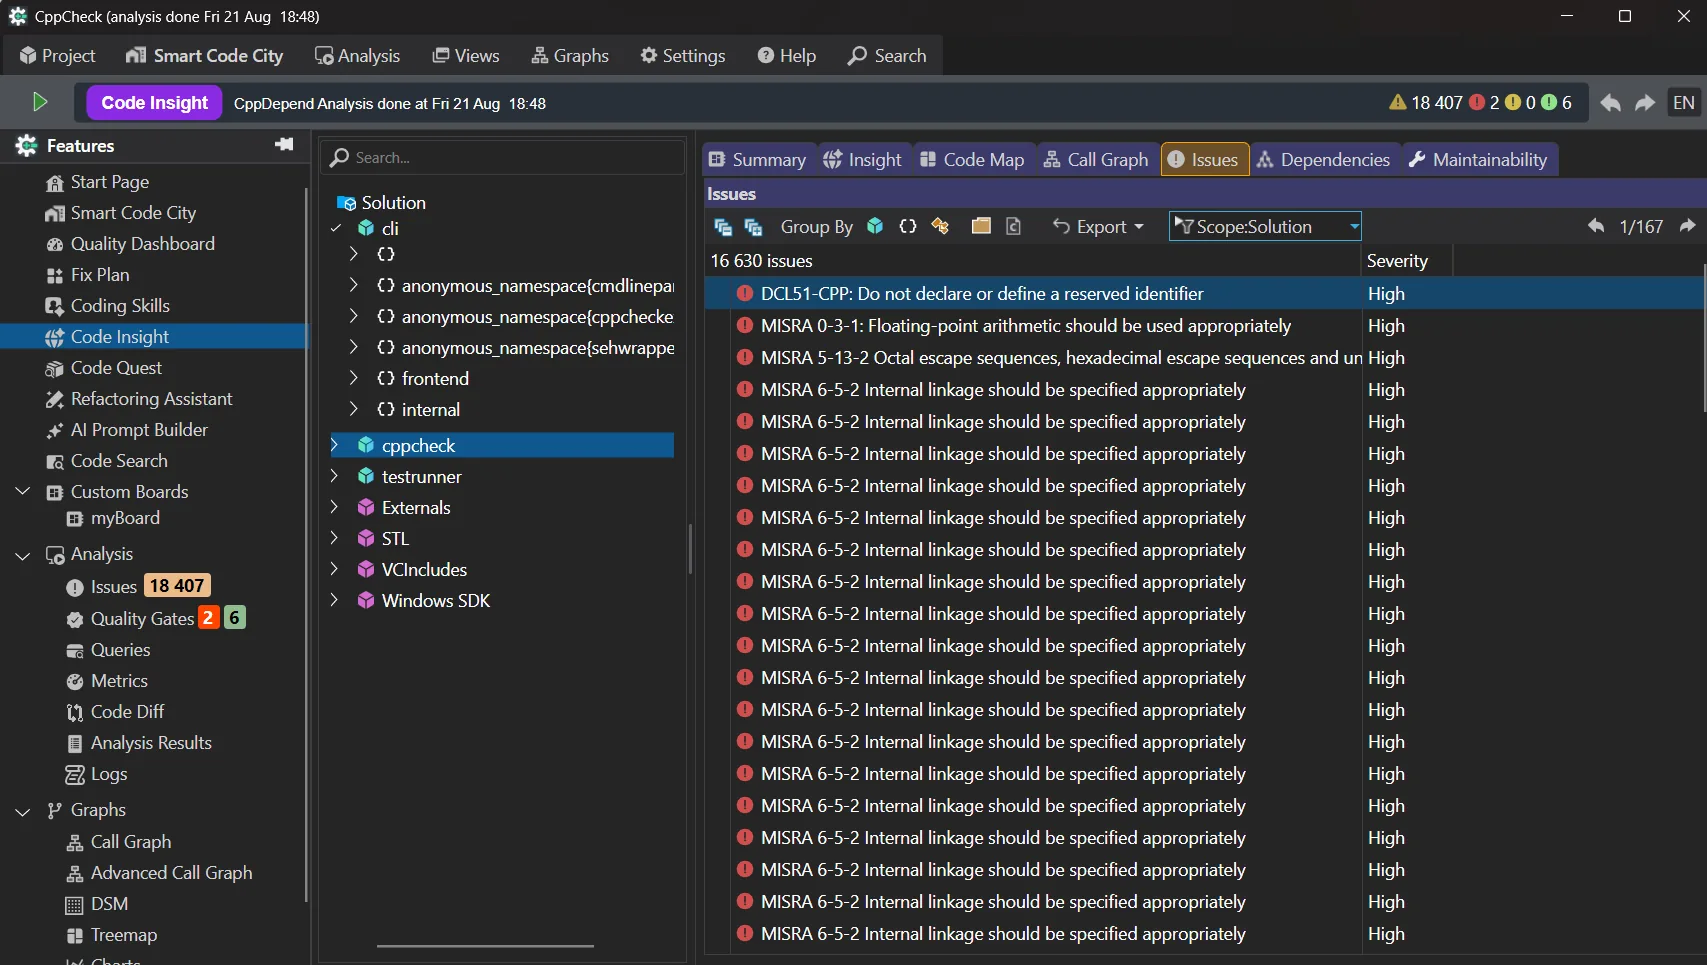Toggle group by namespace braces icon
This screenshot has height=965, width=1707.
[x=907, y=226]
